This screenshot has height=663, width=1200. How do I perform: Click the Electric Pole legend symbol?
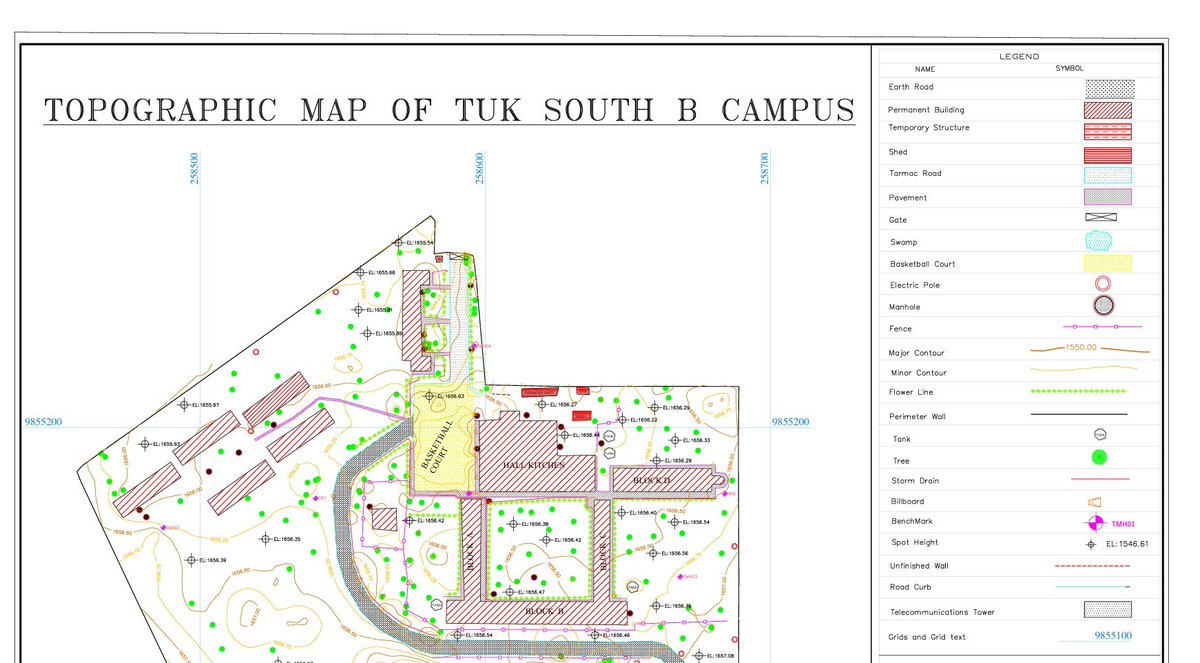(x=1102, y=284)
